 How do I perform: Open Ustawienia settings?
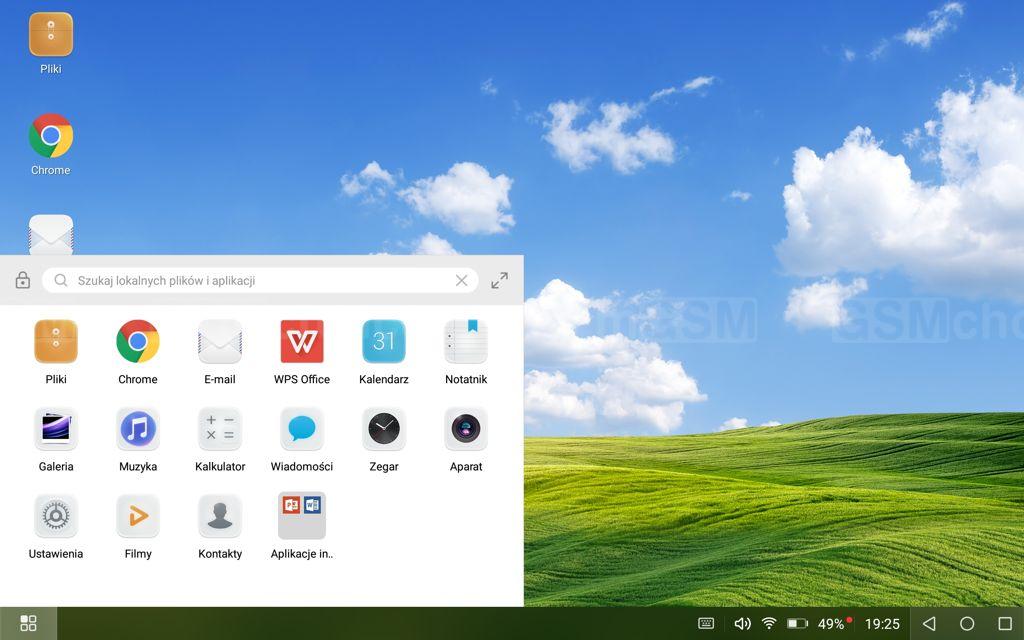point(55,516)
